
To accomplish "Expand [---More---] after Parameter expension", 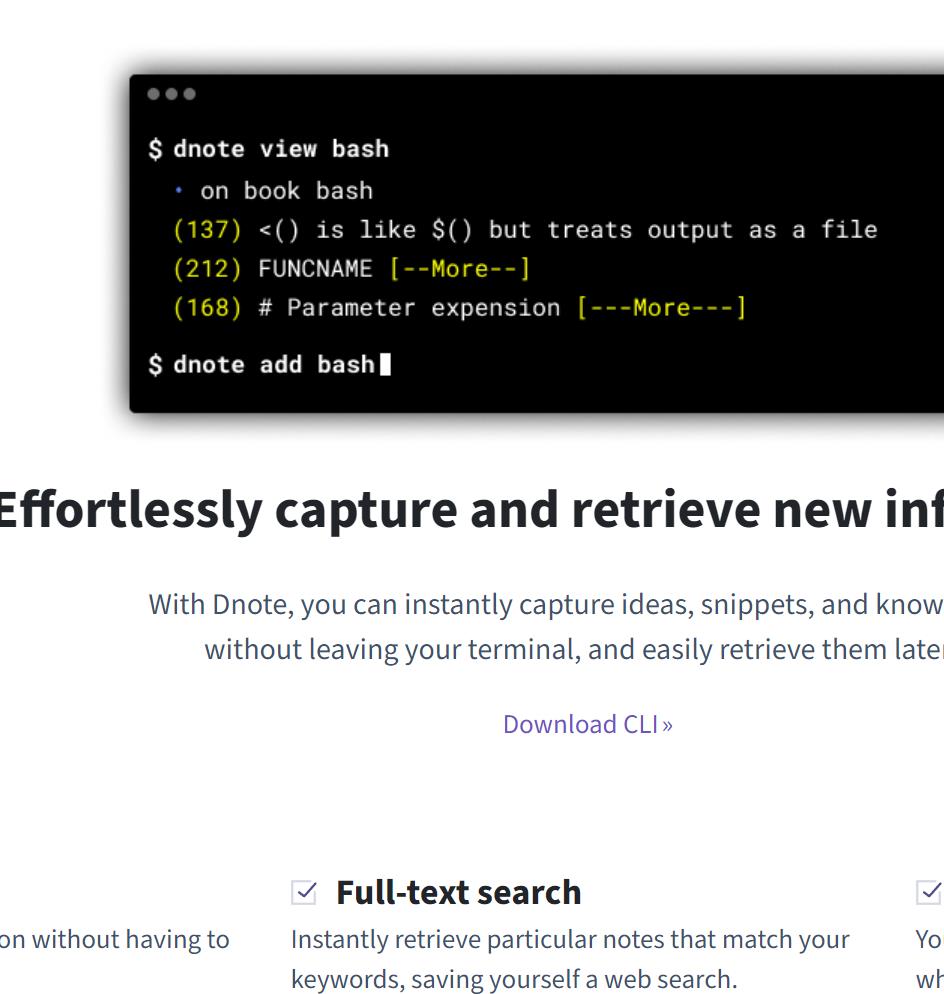I will pos(661,308).
